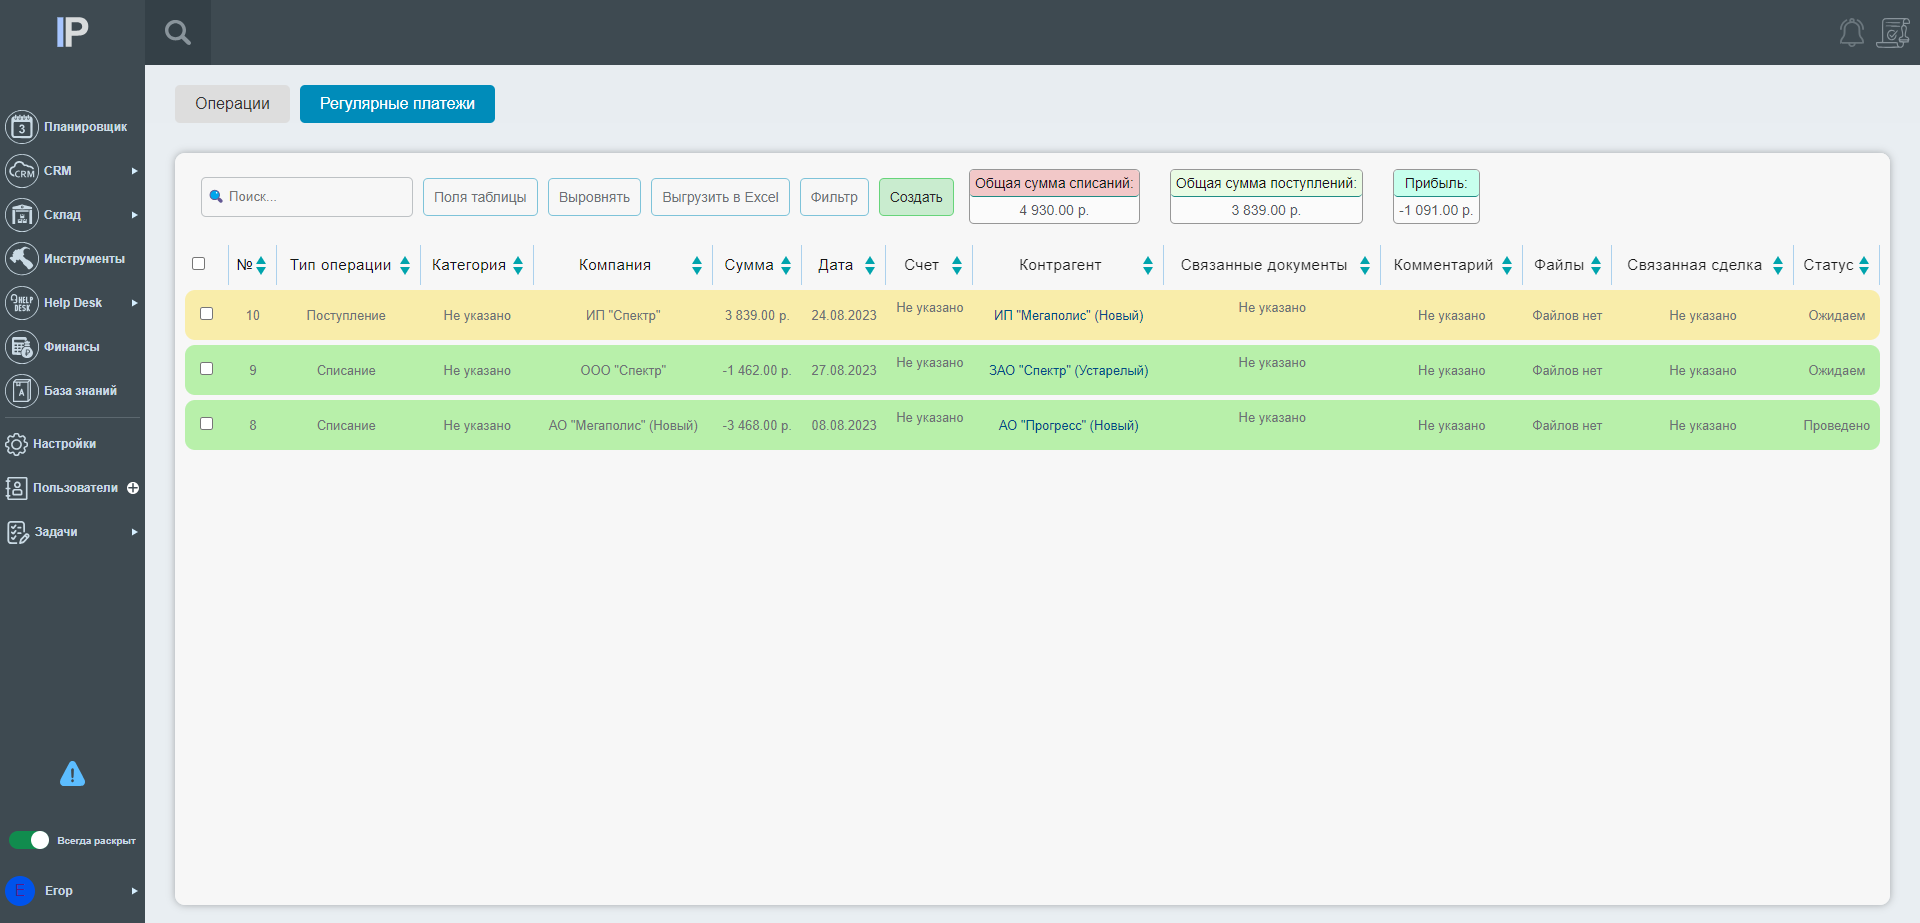This screenshot has width=1920, height=923.
Task: Open База знаний menu item
Action: pos(80,391)
